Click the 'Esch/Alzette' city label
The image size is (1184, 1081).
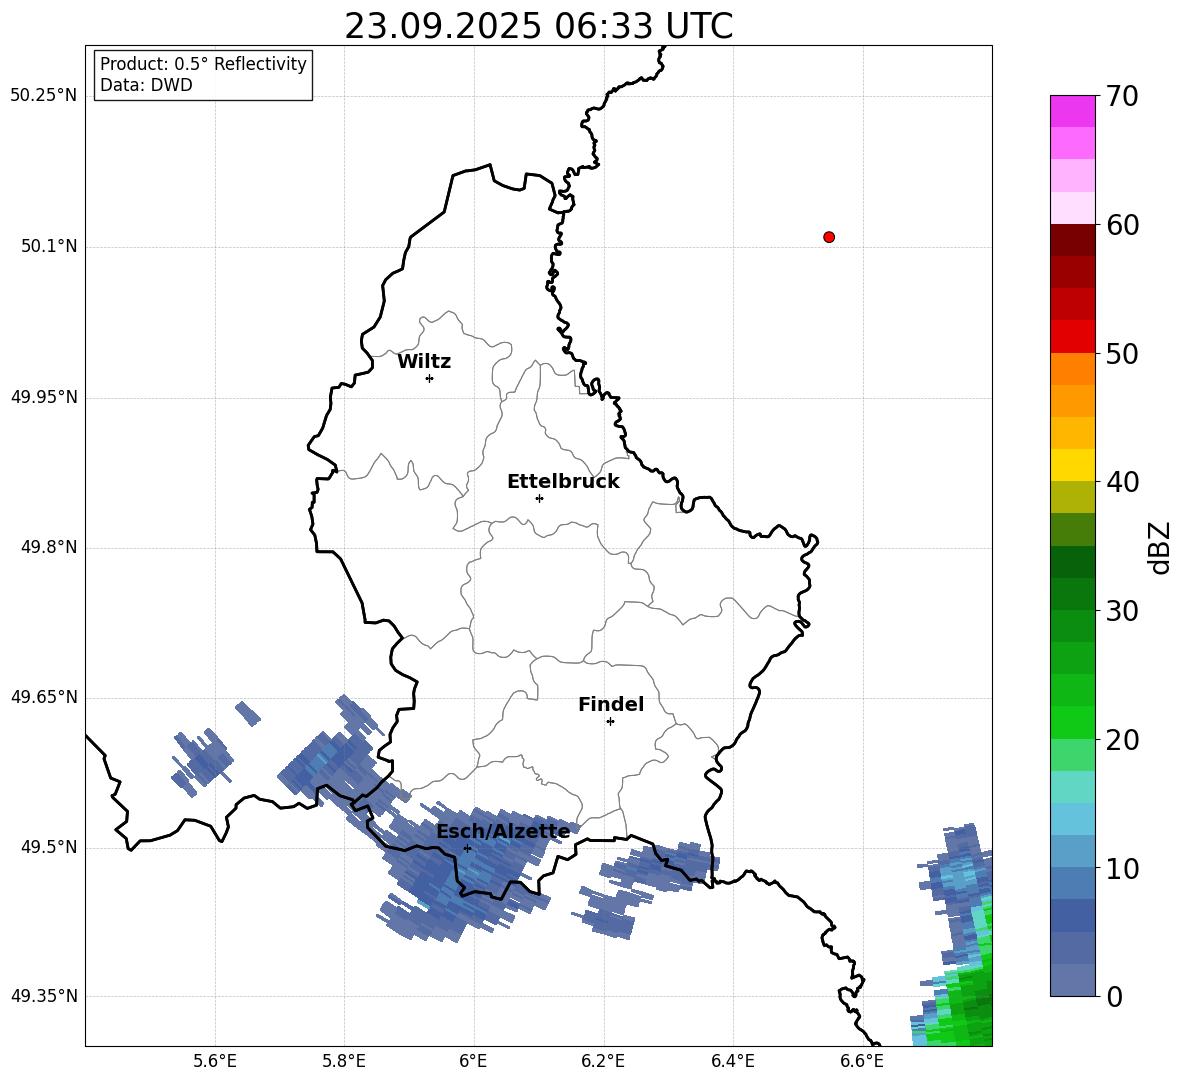(x=503, y=831)
